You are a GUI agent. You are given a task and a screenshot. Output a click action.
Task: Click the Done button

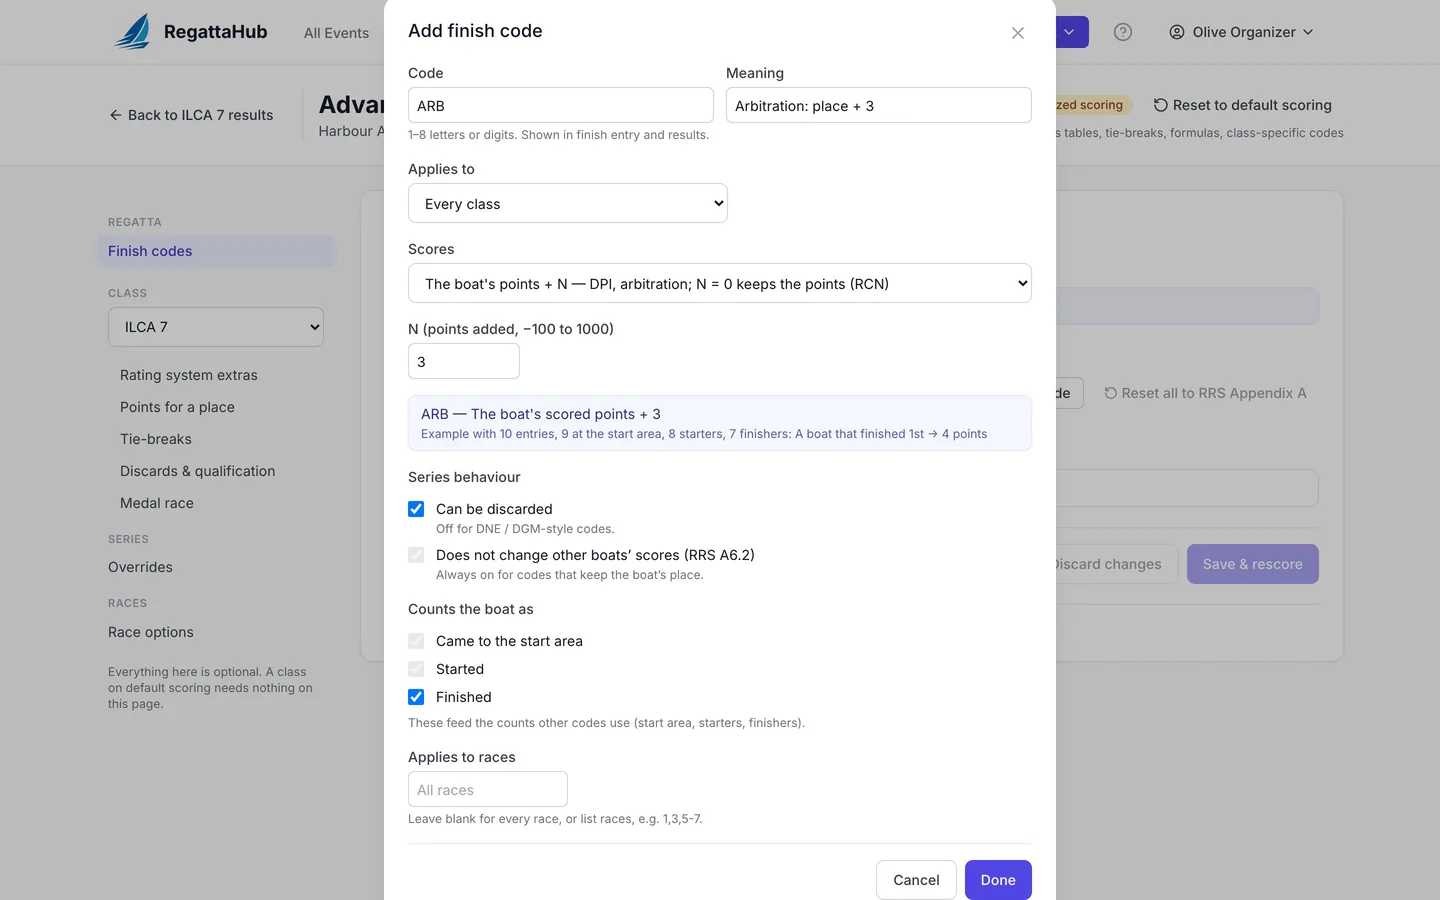(998, 880)
